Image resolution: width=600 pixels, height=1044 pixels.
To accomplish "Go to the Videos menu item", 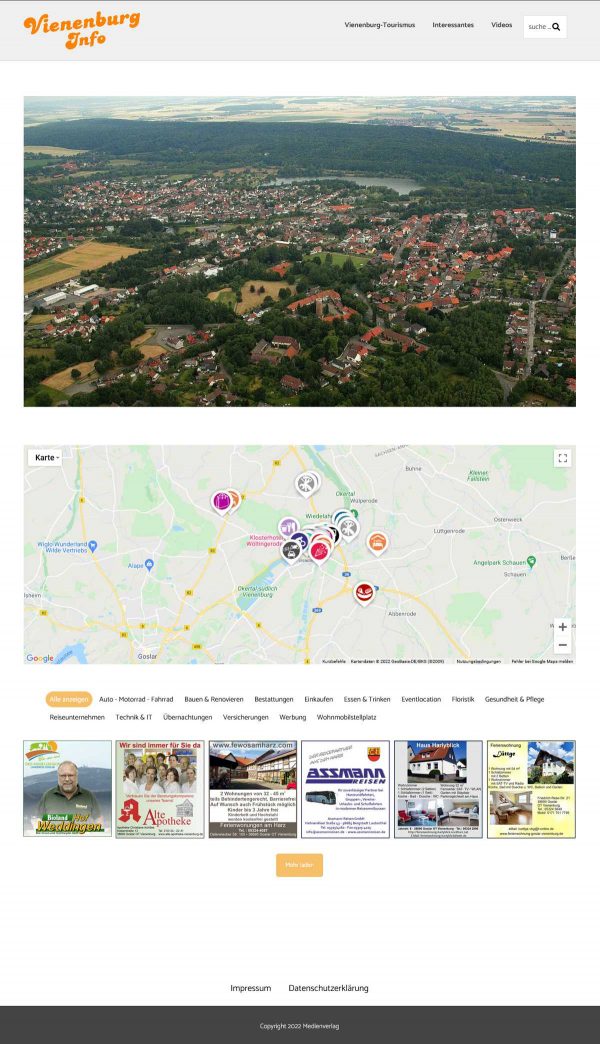I will [x=501, y=25].
